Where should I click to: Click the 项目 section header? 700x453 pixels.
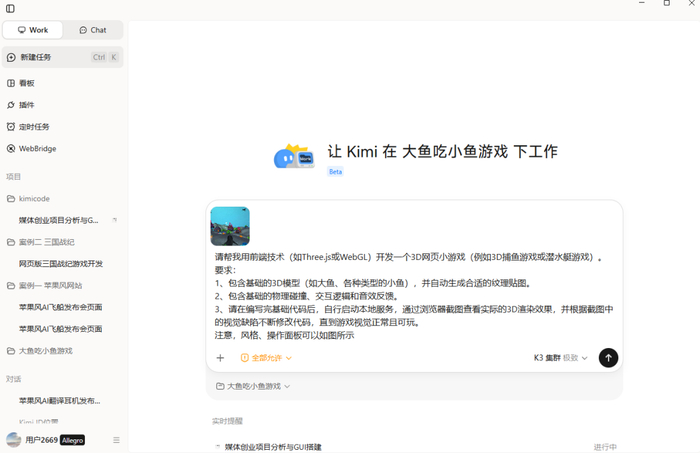pos(13,177)
